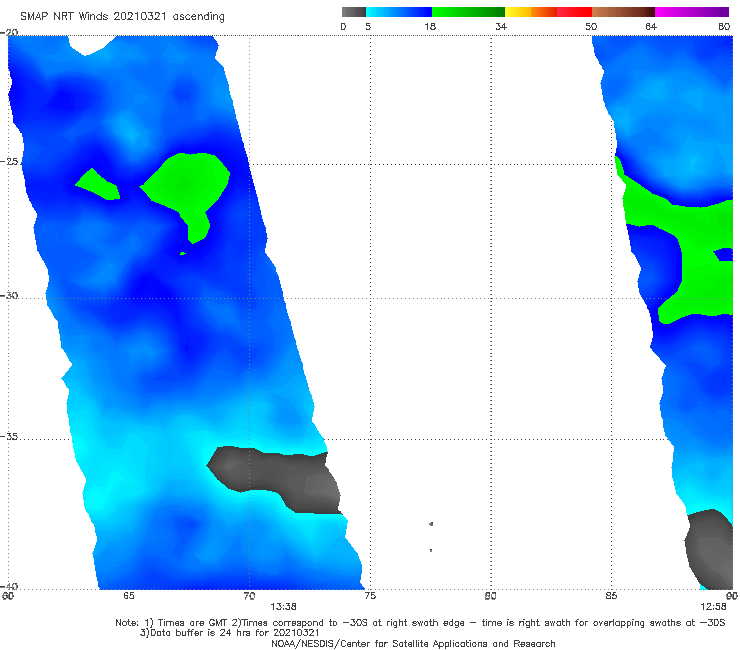Click the swath time '12:58'

713,607
